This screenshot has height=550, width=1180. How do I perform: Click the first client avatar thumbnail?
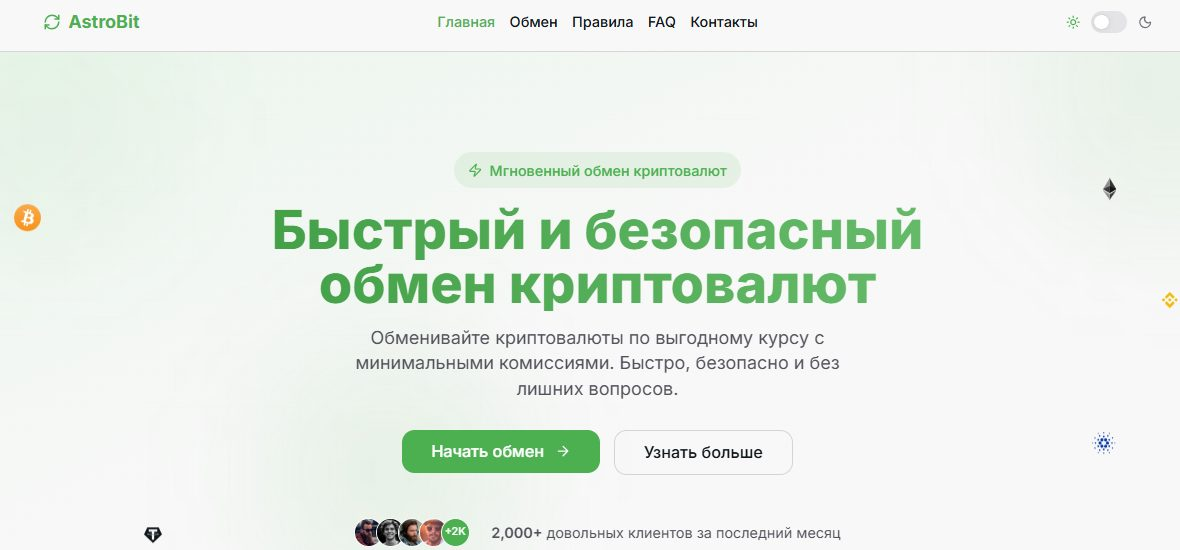coord(367,533)
